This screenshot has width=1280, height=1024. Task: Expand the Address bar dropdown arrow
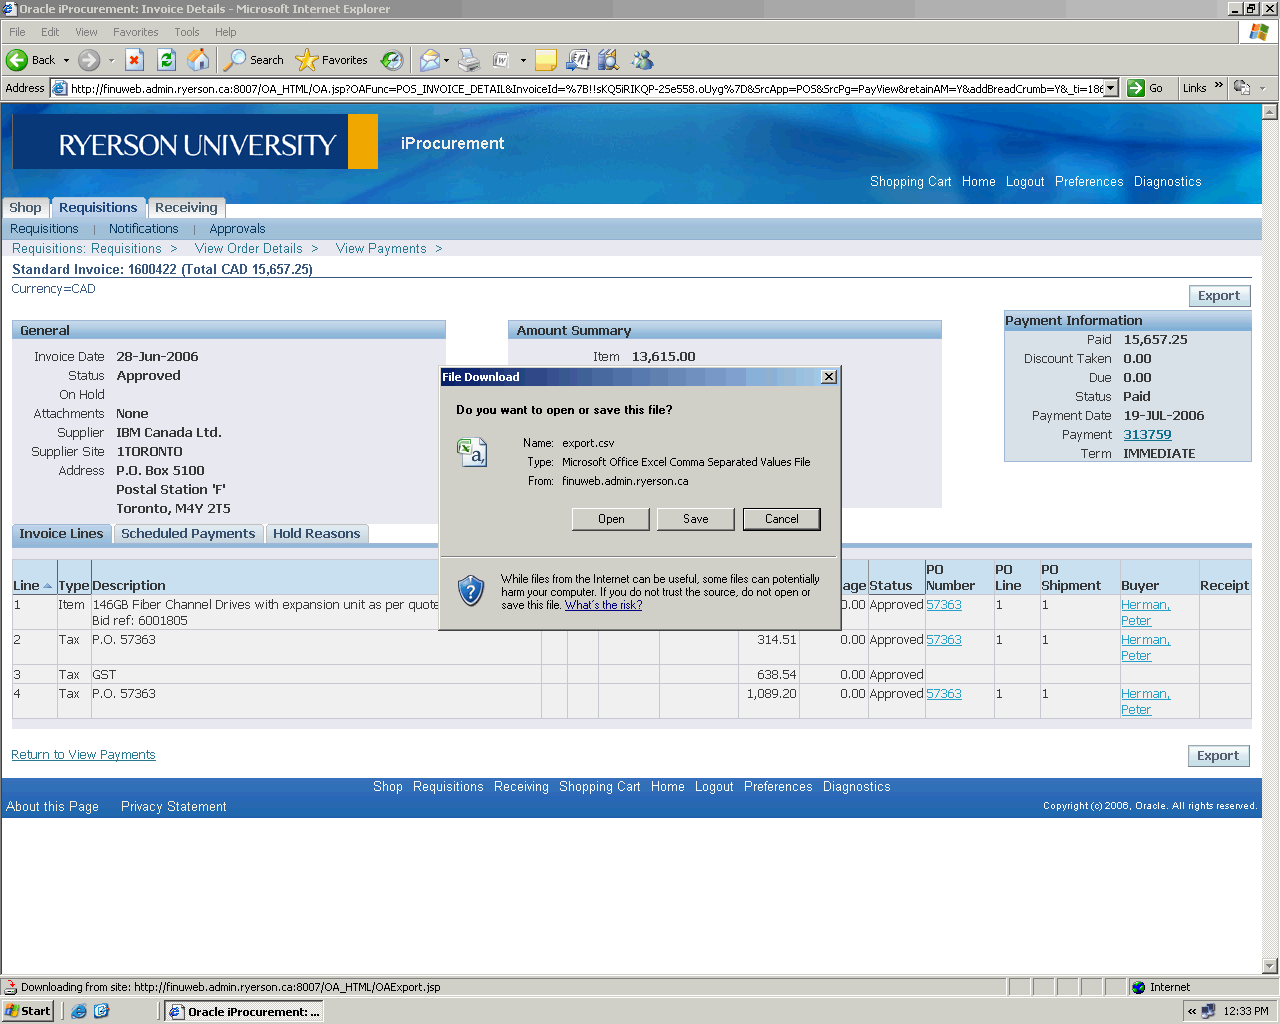[x=1110, y=88]
